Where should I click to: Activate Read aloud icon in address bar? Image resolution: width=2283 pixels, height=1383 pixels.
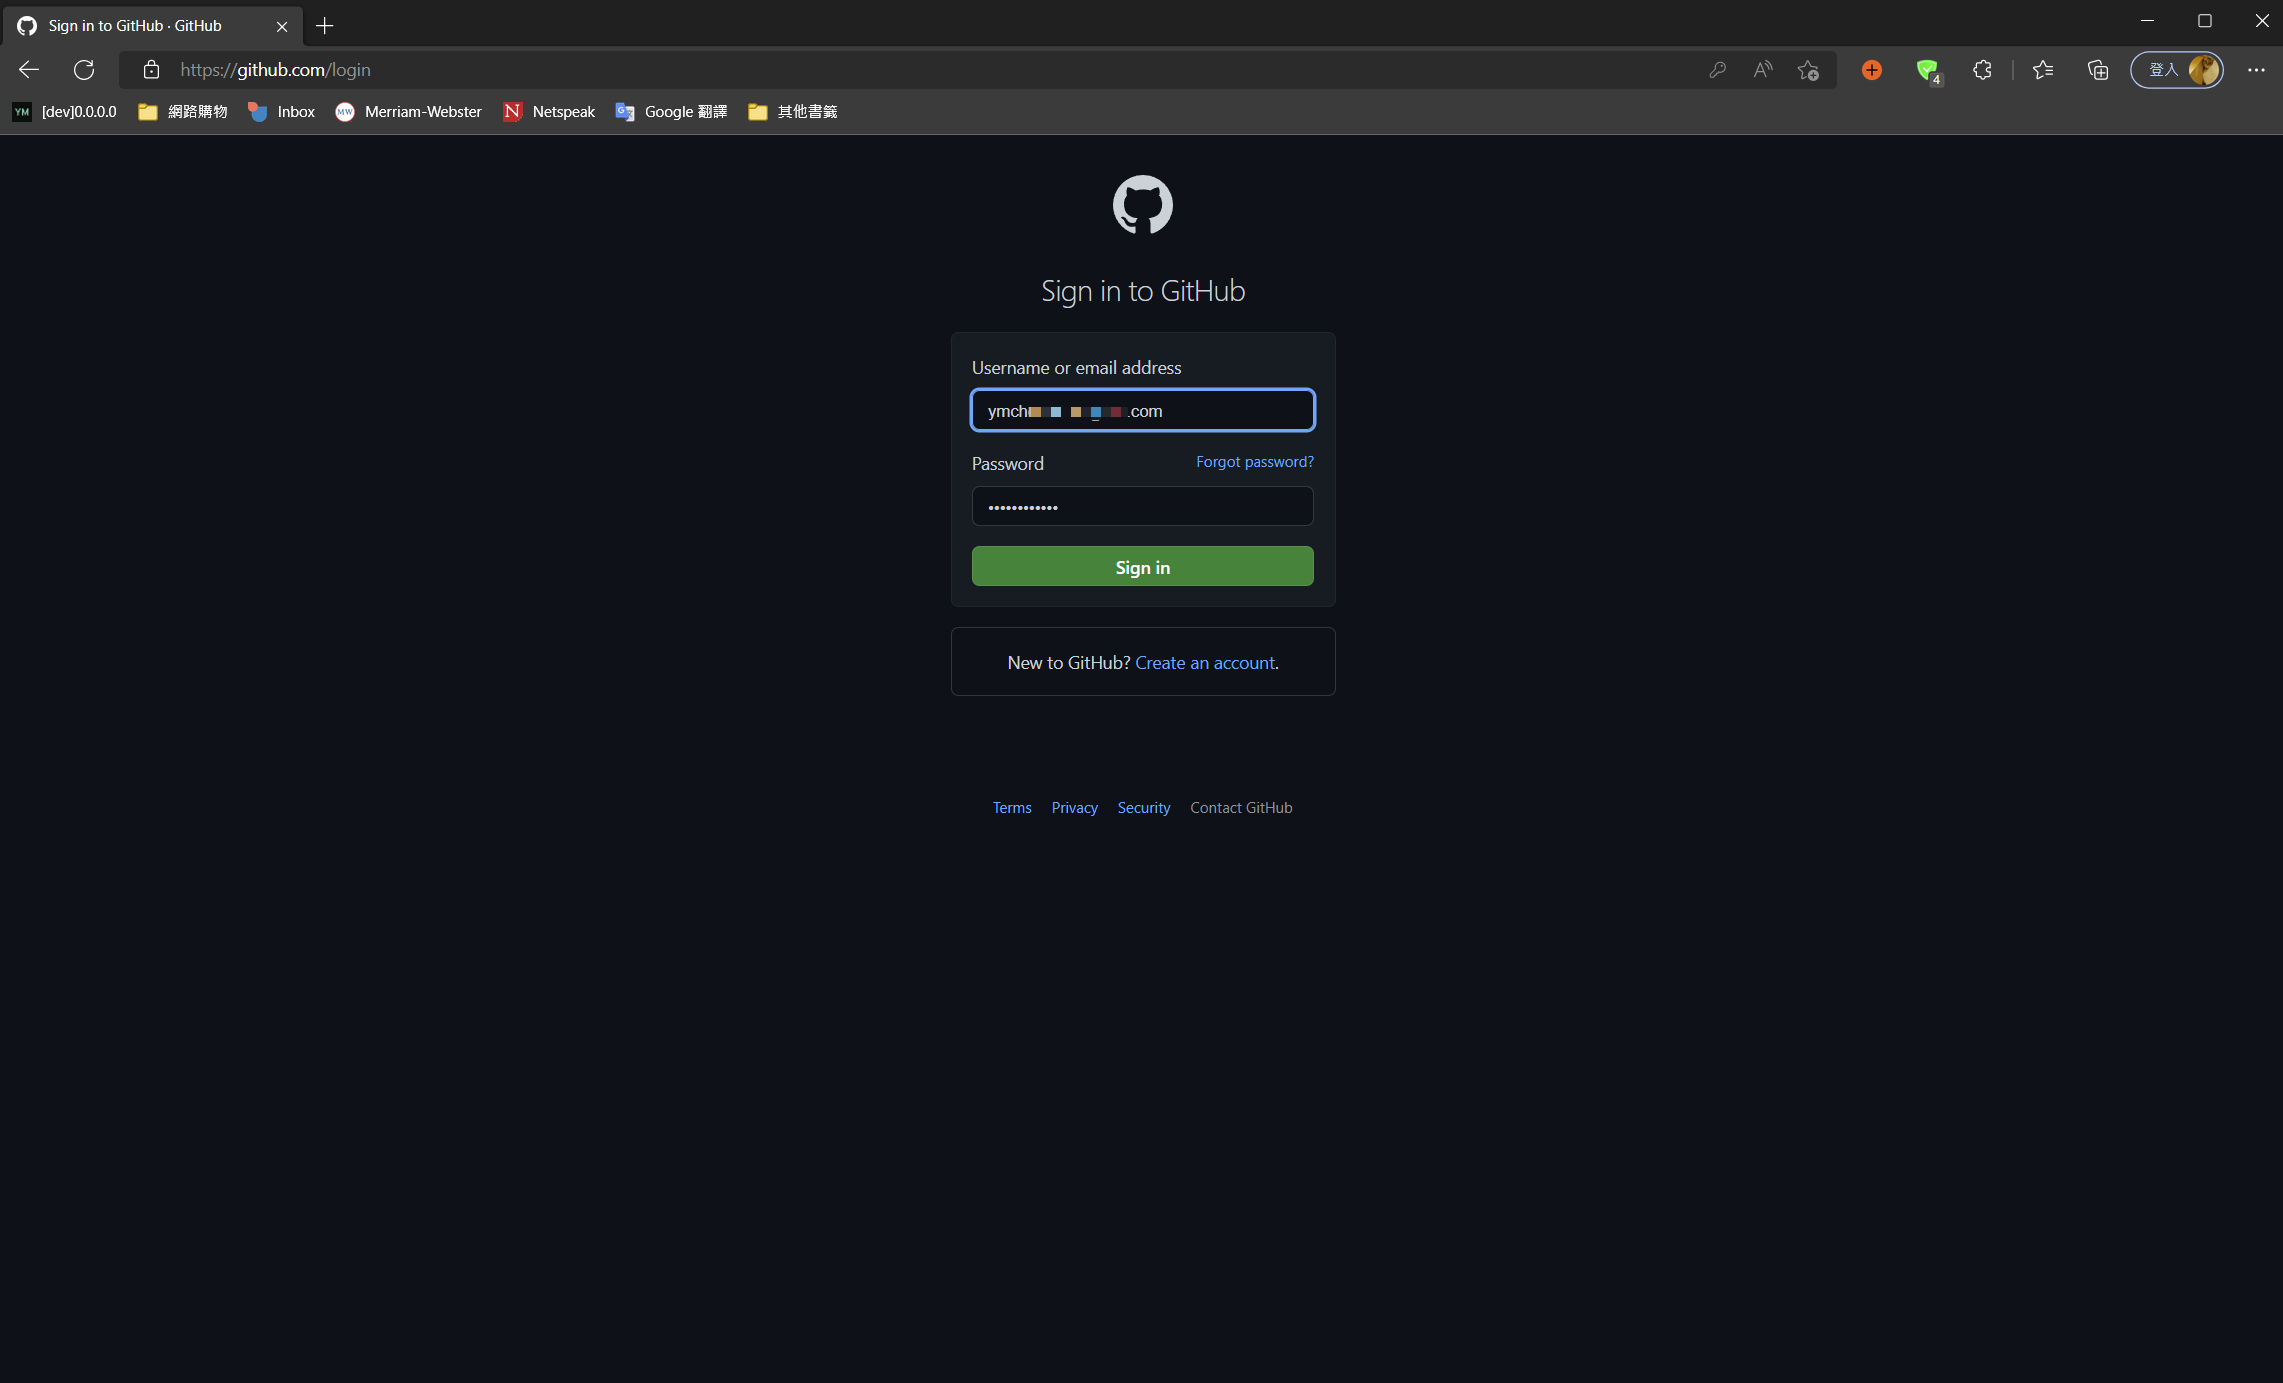click(x=1762, y=70)
